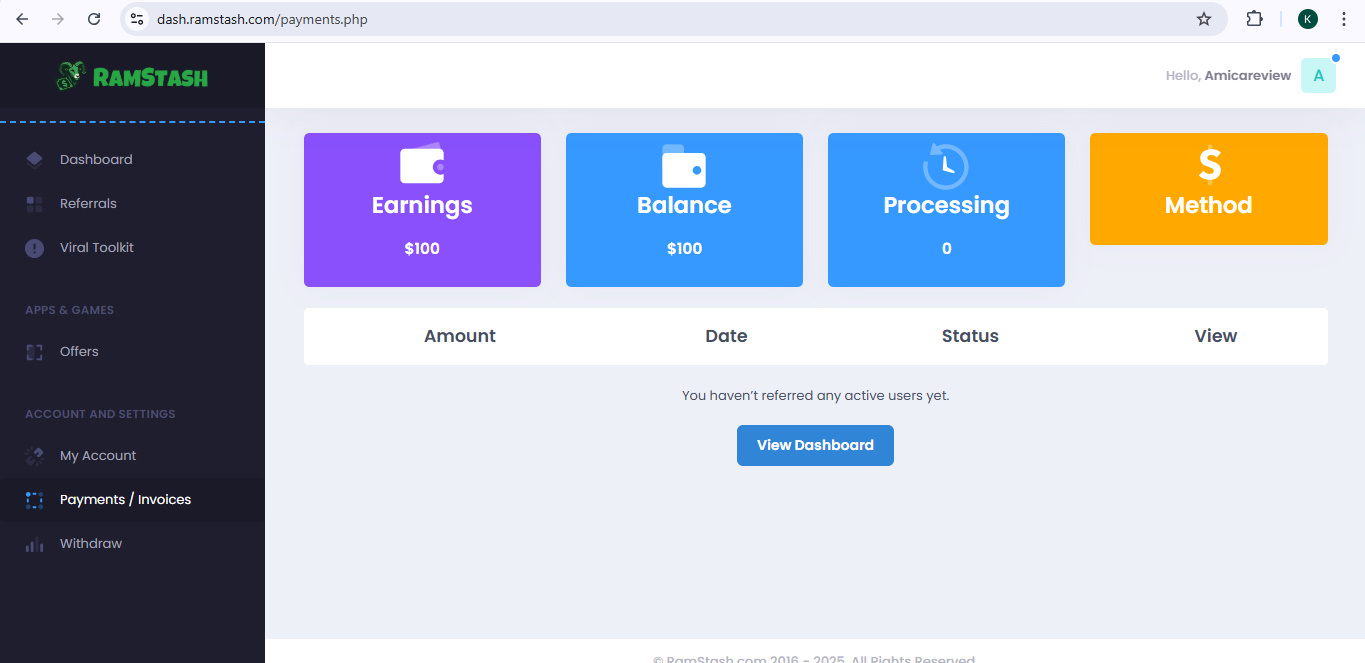This screenshot has height=663, width=1365.
Task: Click the Offers icon in sidebar
Action: [x=34, y=352]
